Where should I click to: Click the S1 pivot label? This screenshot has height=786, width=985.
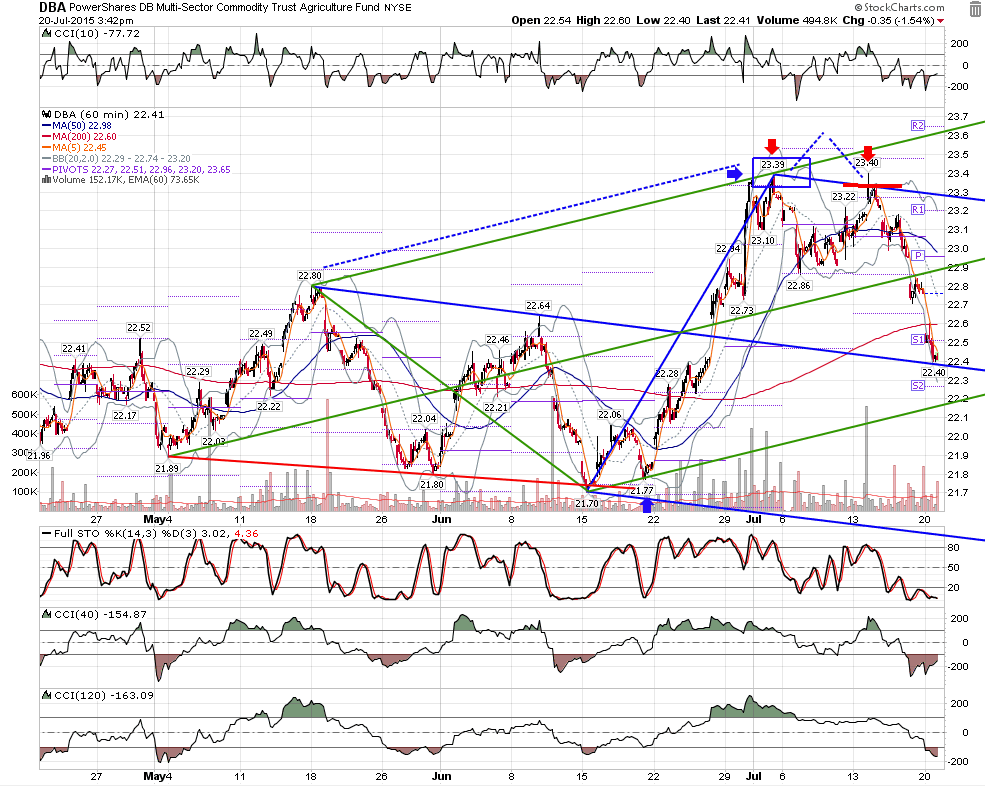pyautogui.click(x=918, y=339)
